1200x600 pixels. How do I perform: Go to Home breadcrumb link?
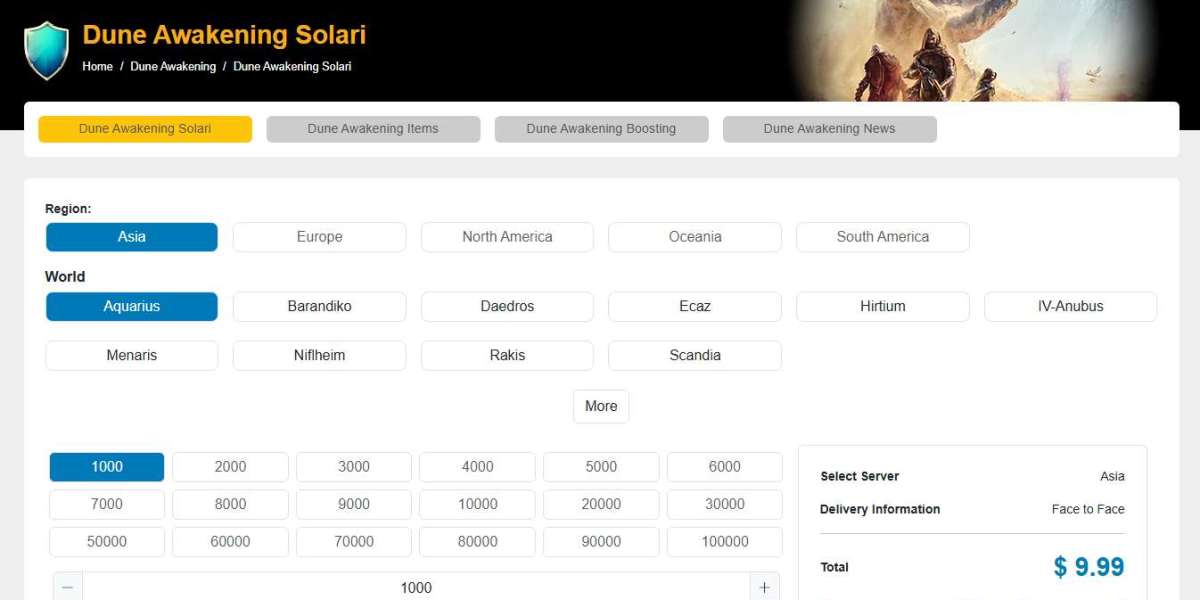pos(97,66)
